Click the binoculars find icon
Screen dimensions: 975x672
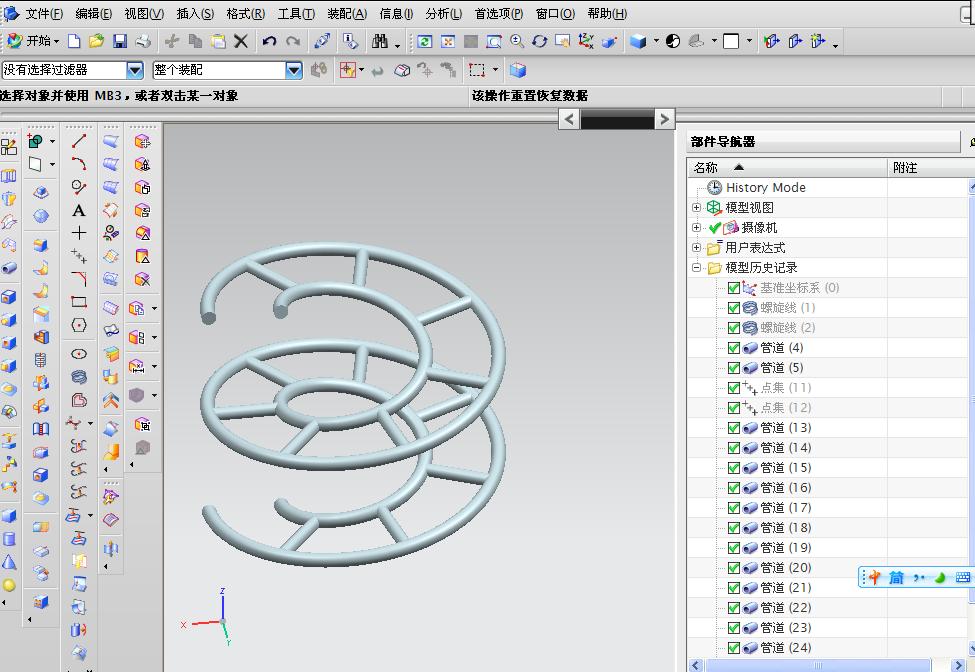379,41
